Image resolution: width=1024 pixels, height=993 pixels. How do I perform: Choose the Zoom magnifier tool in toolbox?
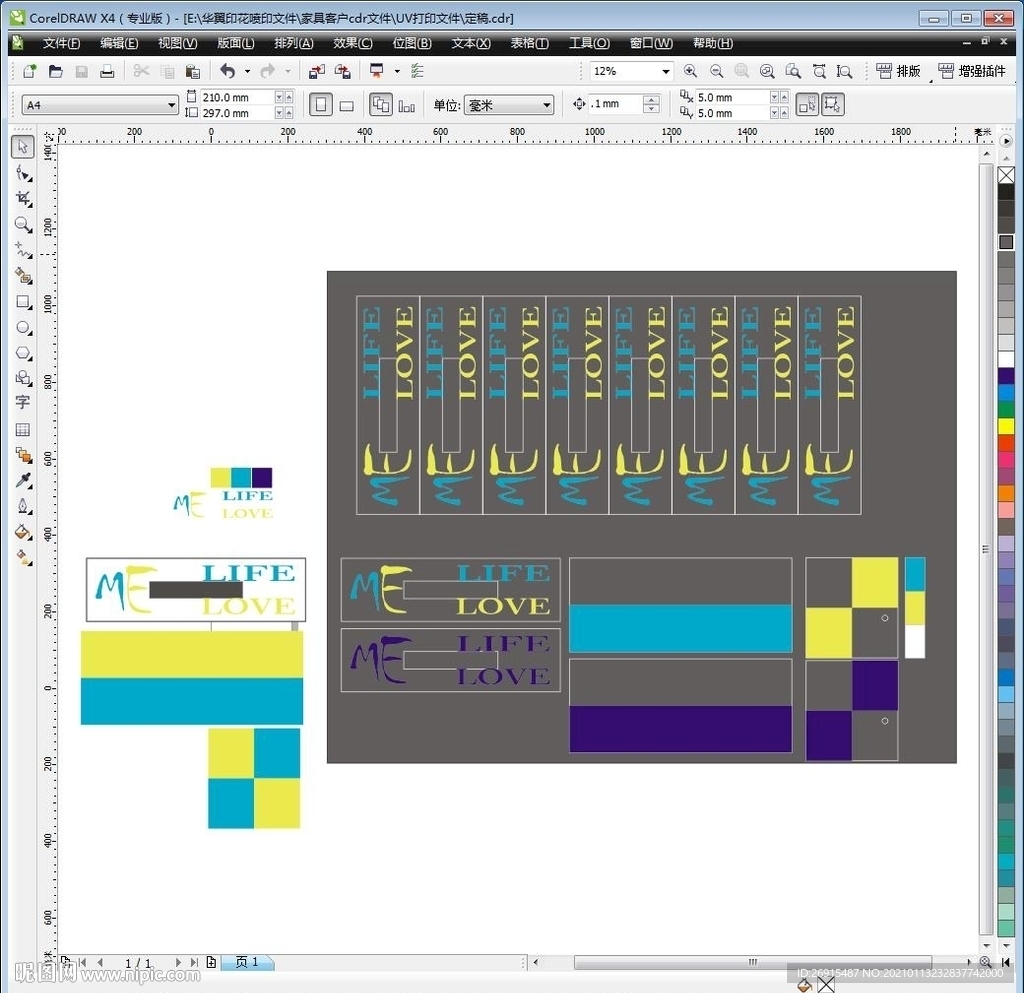(x=23, y=224)
